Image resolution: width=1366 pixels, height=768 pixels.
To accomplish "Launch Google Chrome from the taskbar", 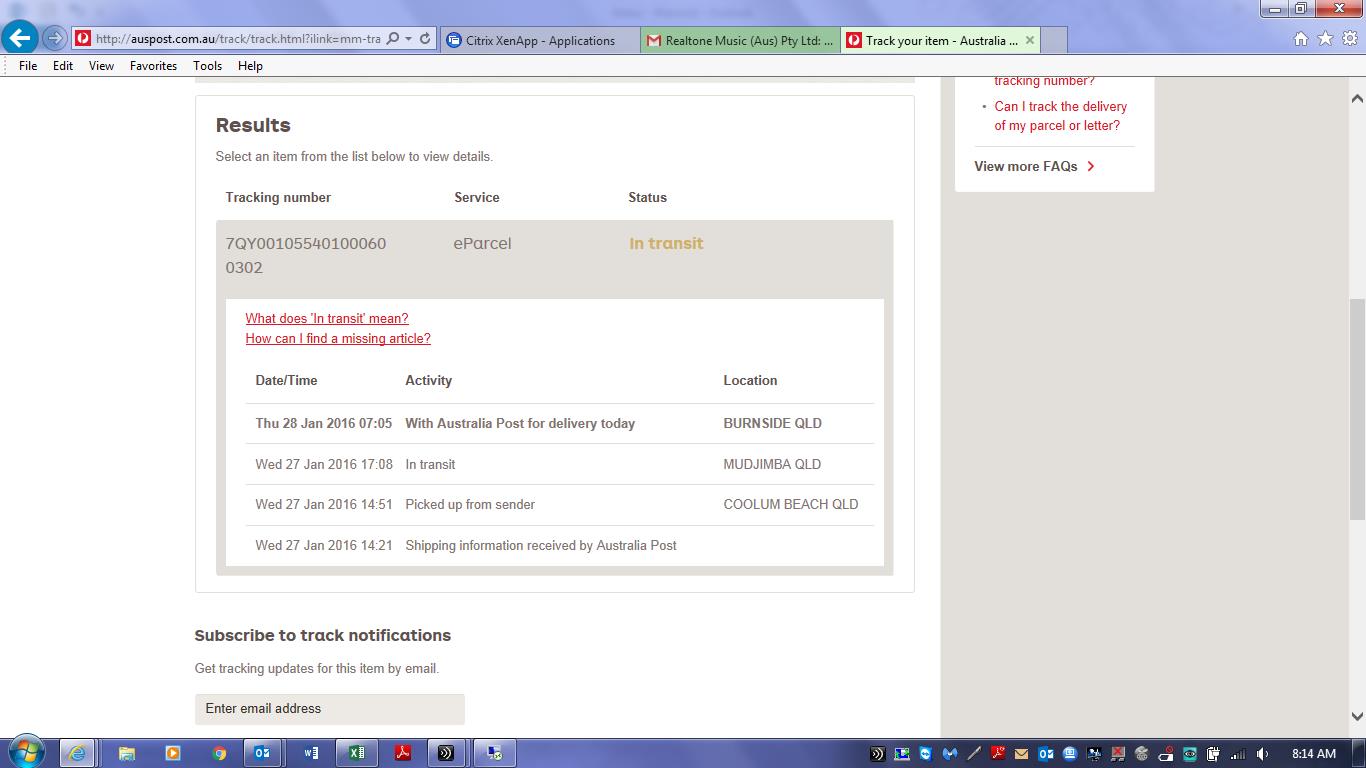I will pyautogui.click(x=219, y=753).
